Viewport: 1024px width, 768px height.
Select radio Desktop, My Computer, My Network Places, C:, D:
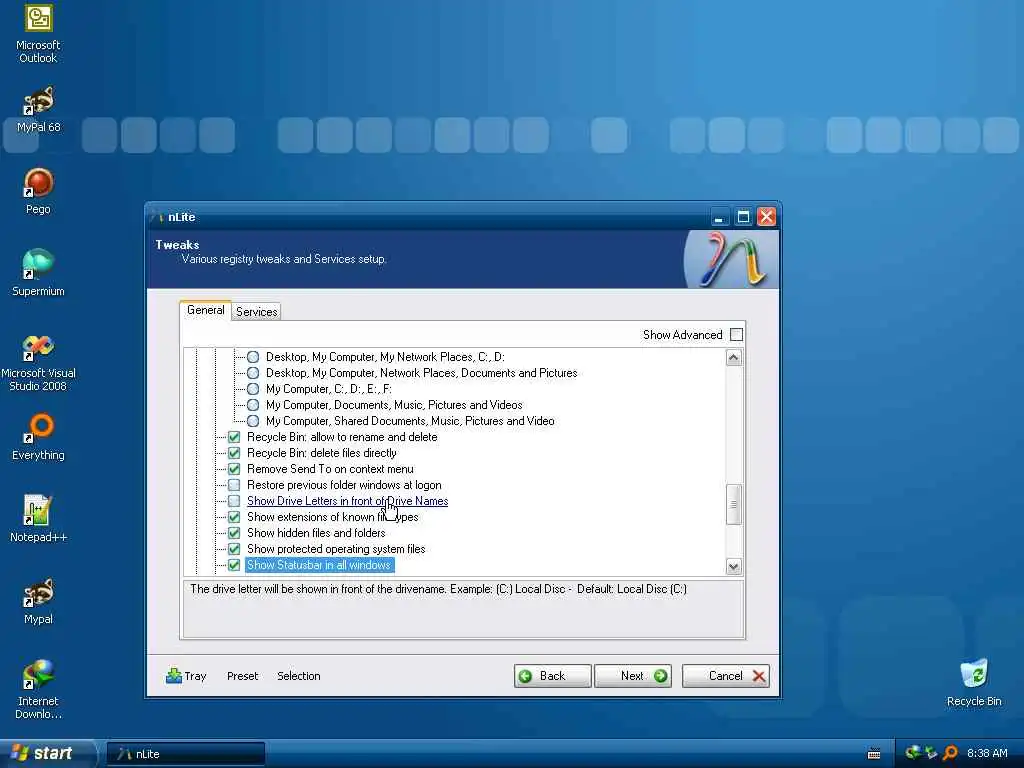coord(253,357)
